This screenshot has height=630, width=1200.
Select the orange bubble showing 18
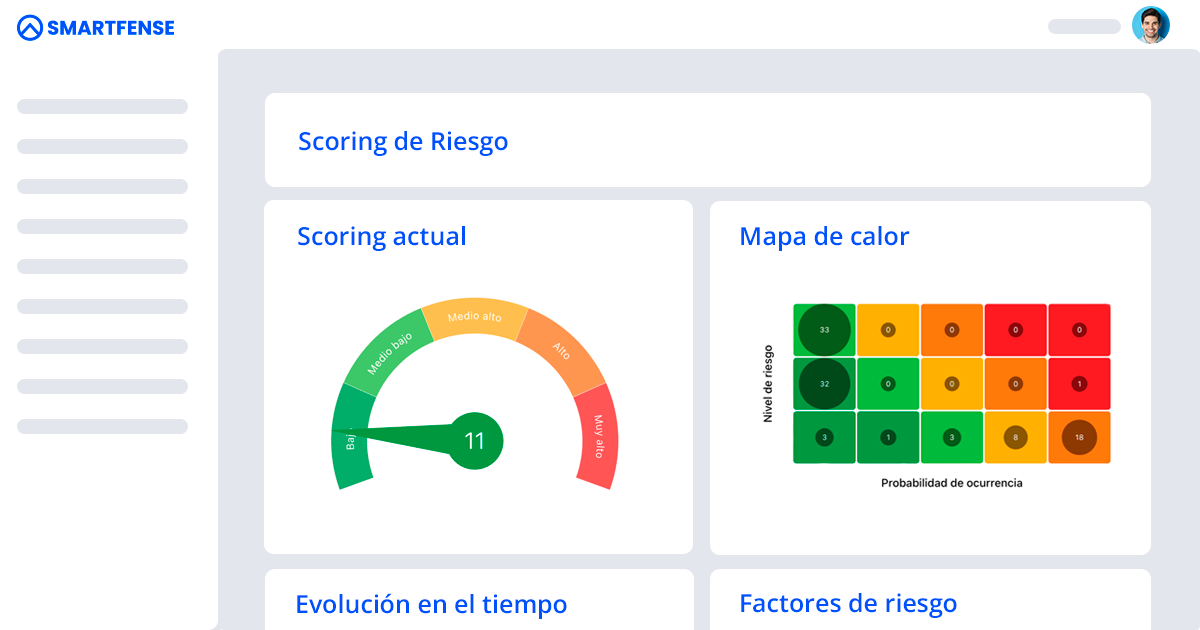1079,437
